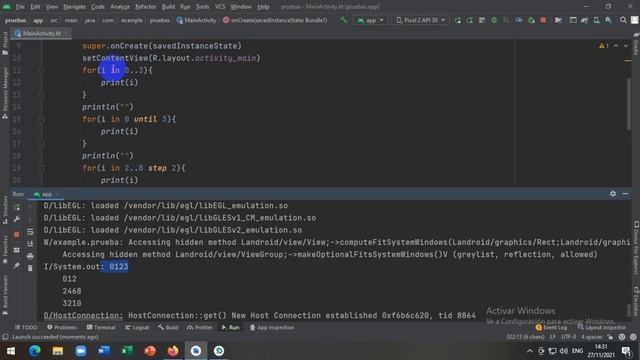Open the Problems tool window

pos(62,327)
